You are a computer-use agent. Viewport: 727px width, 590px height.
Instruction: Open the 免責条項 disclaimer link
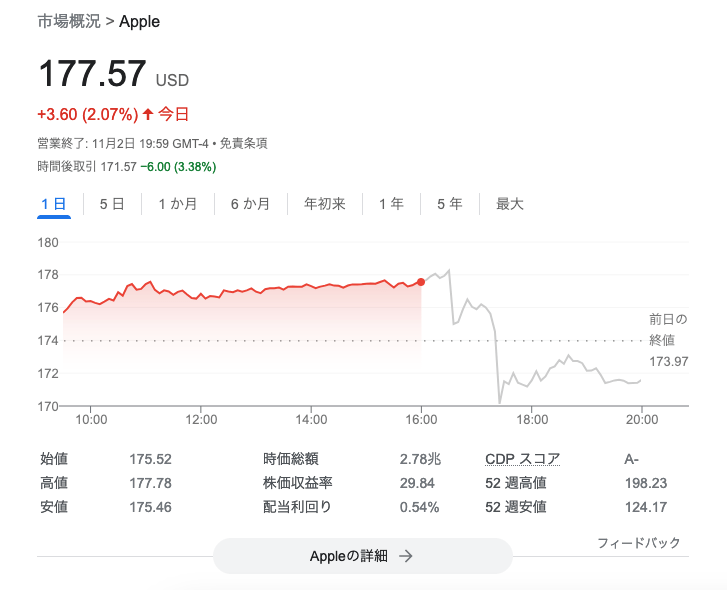pos(243,143)
